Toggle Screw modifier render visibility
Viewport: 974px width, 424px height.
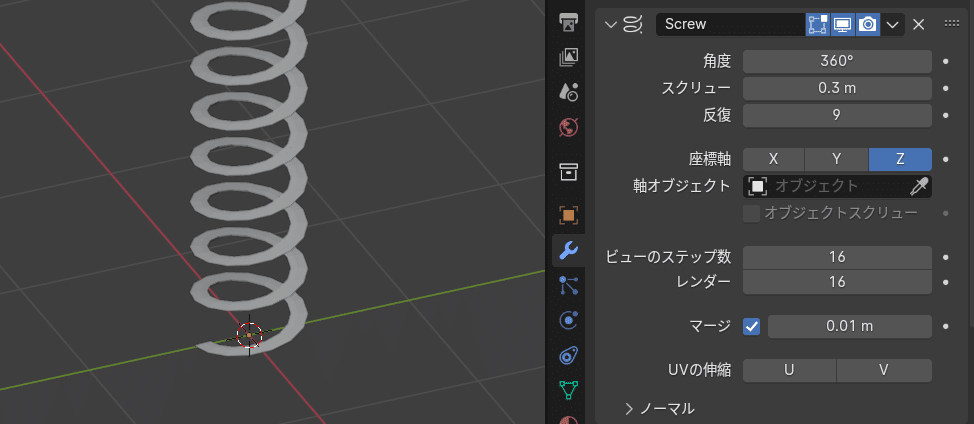pyautogui.click(x=867, y=25)
